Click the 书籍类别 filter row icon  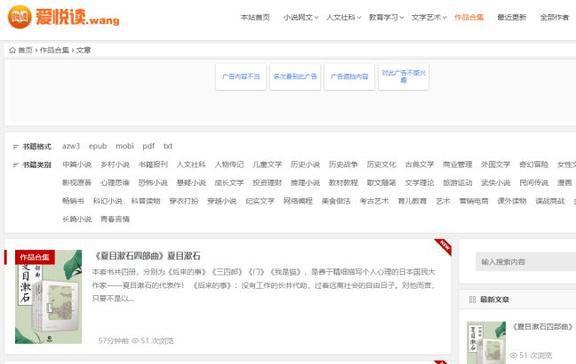pos(16,165)
